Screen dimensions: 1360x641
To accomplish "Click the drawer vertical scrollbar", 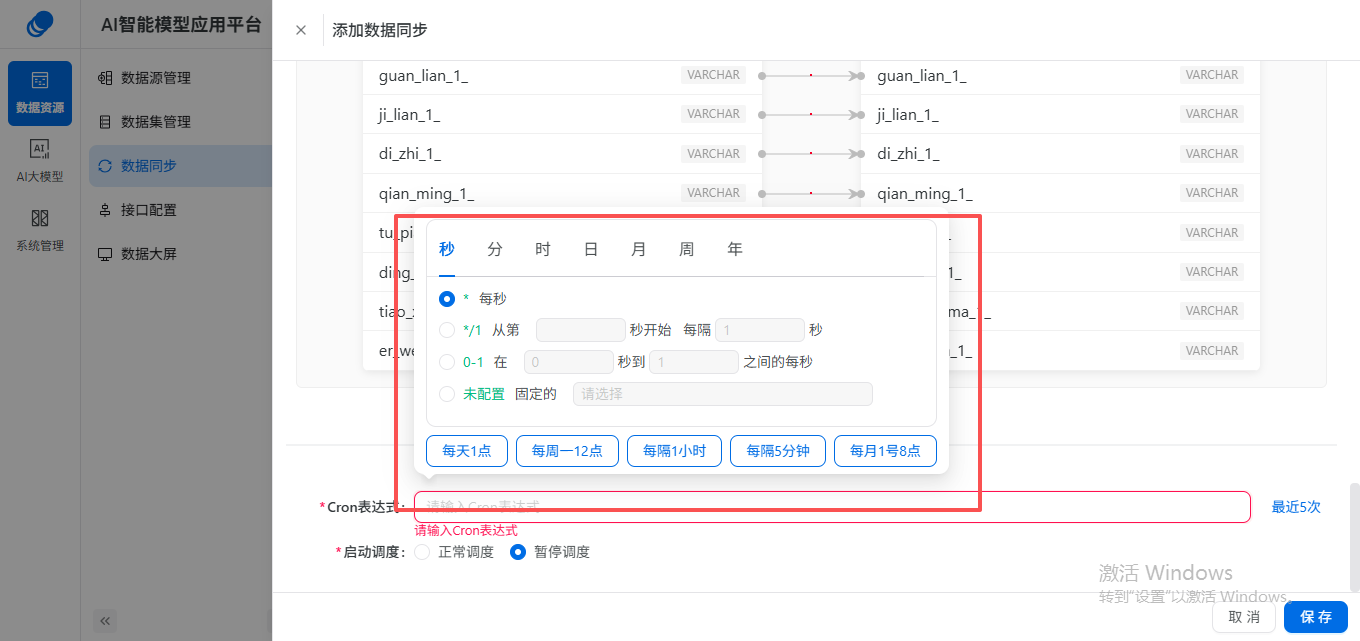I will click(1355, 535).
